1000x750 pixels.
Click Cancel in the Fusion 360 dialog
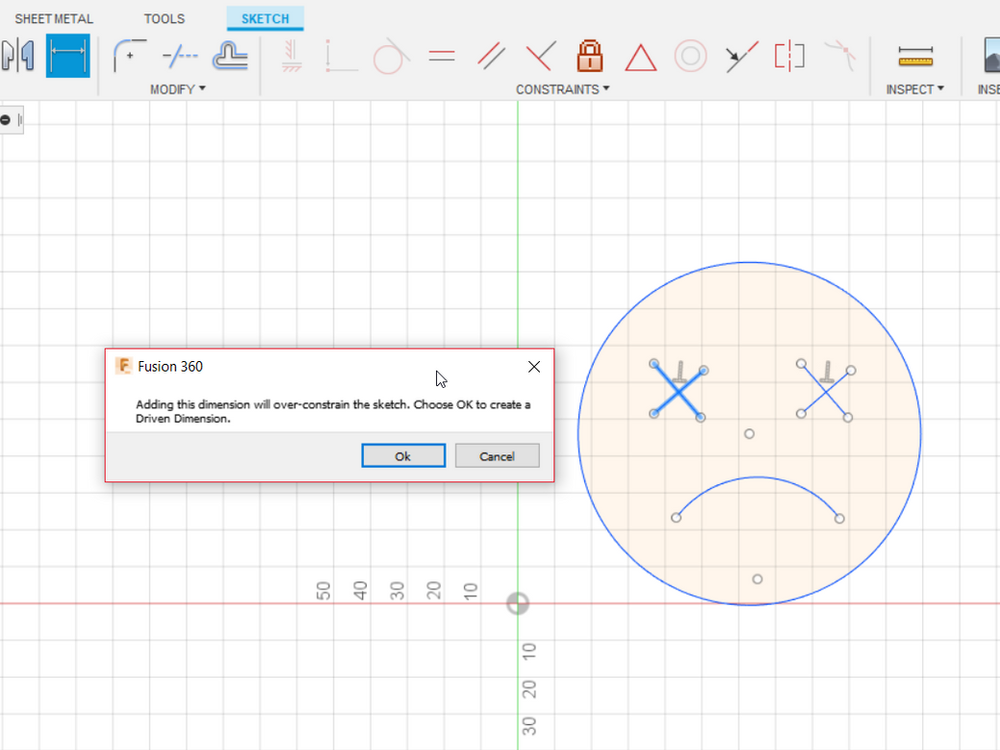click(497, 456)
